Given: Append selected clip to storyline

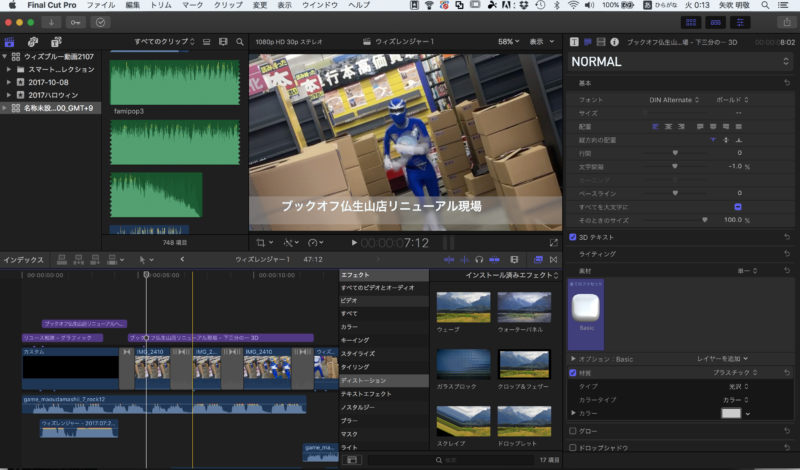Looking at the screenshot, I should click(95, 260).
